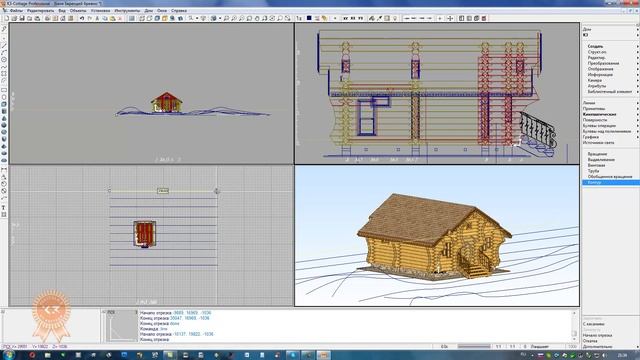The image size is (640, 360).
Task: Click the 'С касанием' option at bottom right
Action: pyautogui.click(x=593, y=324)
